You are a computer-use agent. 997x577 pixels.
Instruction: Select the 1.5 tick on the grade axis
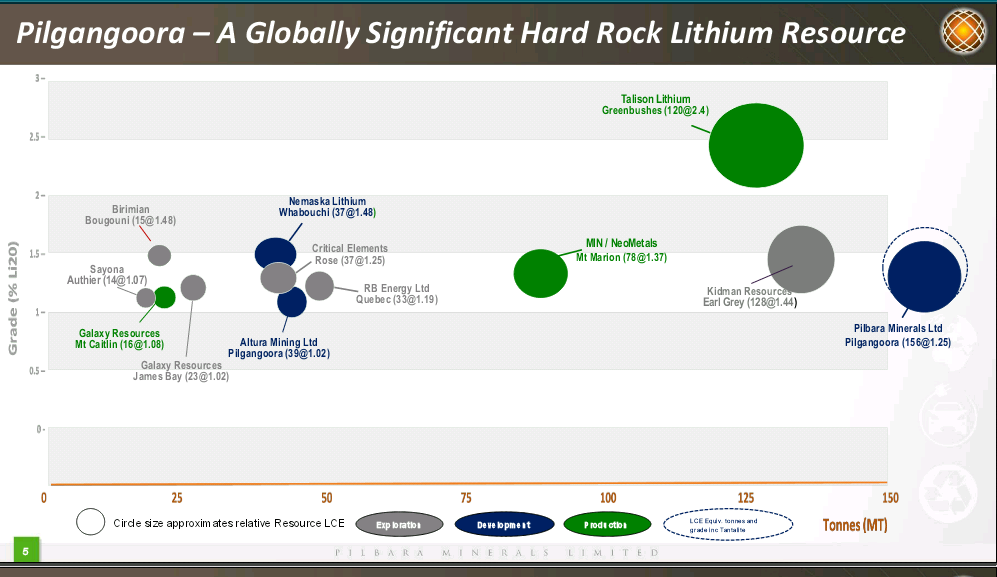point(35,254)
